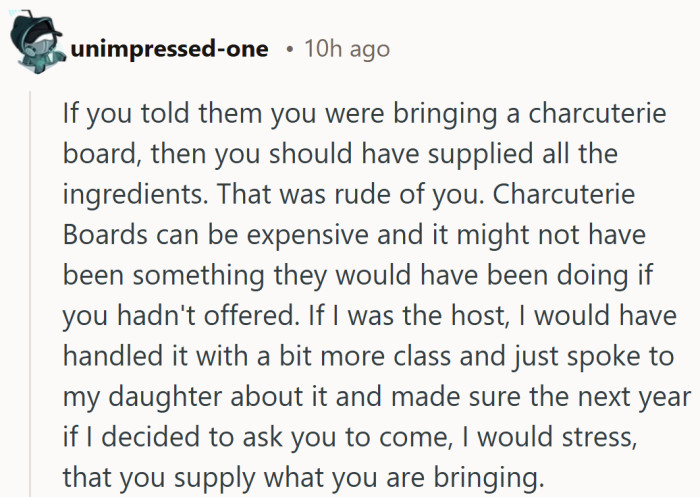Click the dot separator before the timestamp
This screenshot has width=700, height=497.
tap(288, 48)
